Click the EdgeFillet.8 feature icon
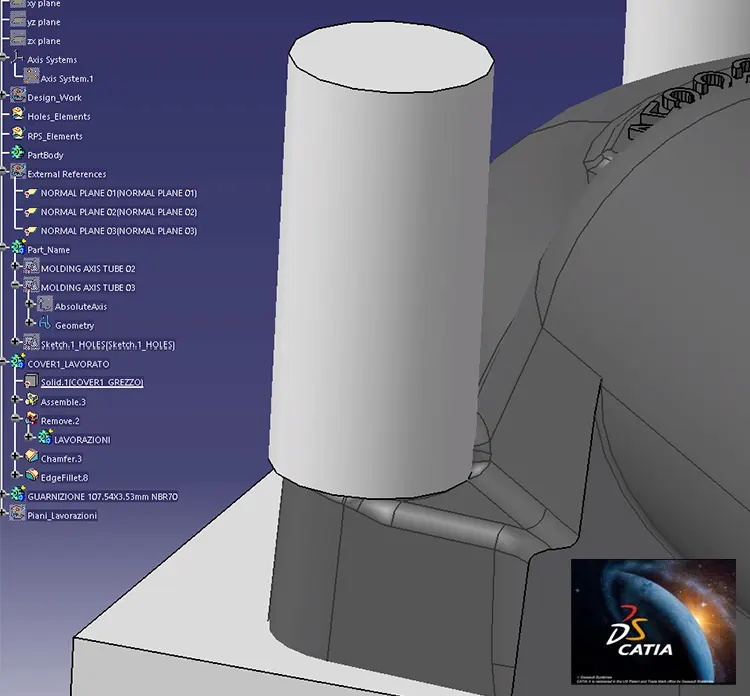Screen dimensions: 750x696 coord(32,475)
